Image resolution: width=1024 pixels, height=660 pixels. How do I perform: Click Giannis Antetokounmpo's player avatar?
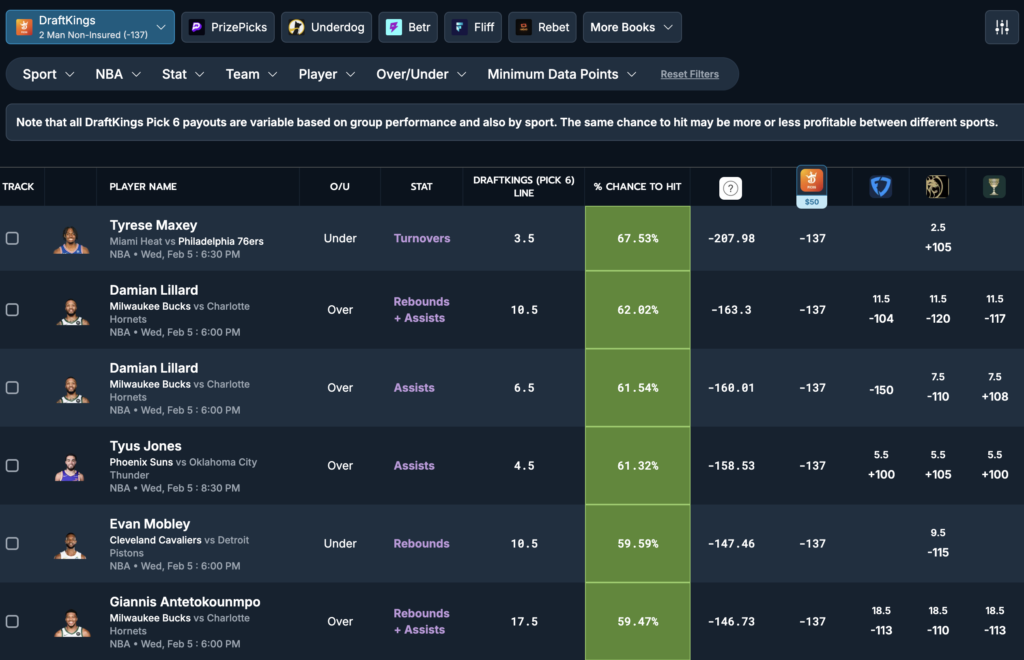point(71,622)
